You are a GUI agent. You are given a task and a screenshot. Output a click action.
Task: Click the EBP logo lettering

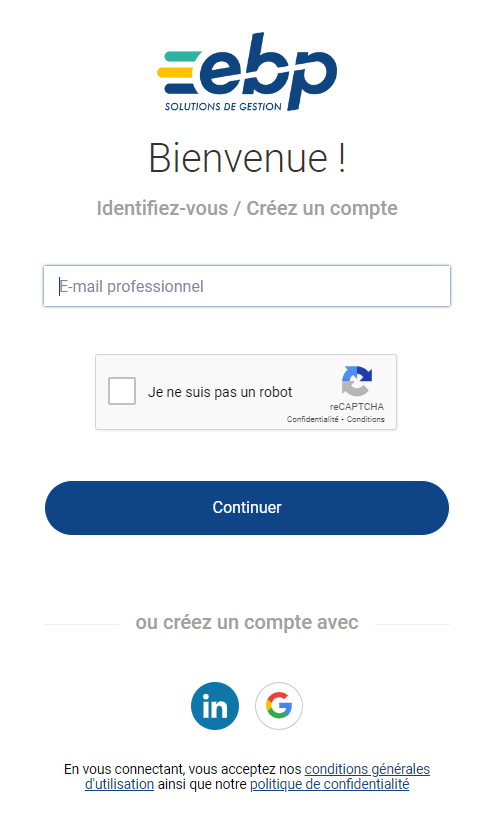pyautogui.click(x=268, y=70)
